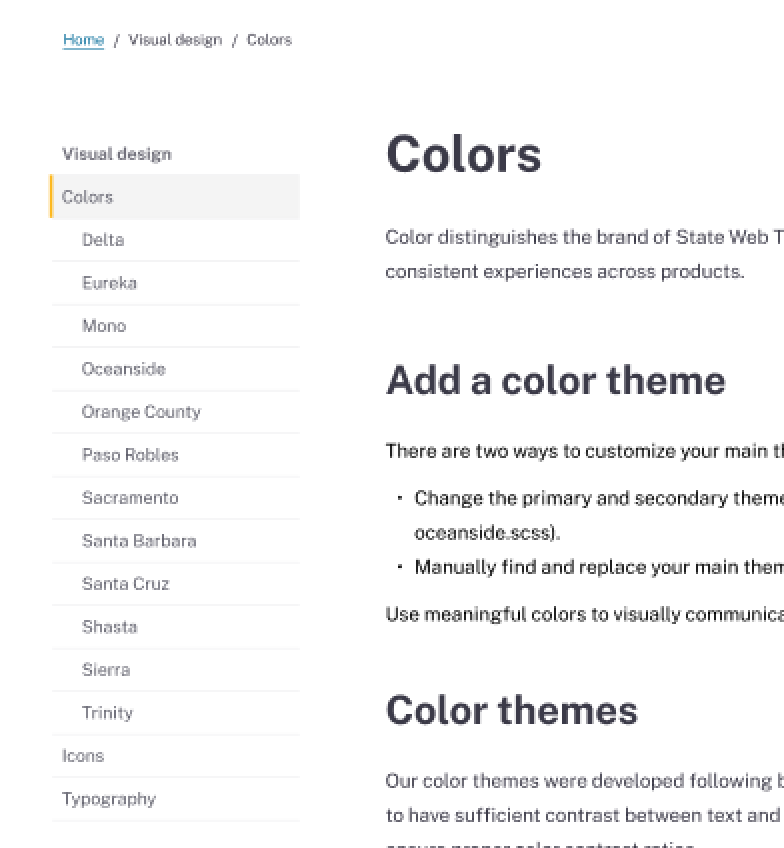Select the Eureka theme in the sidebar
The image size is (784, 848).
click(x=108, y=283)
